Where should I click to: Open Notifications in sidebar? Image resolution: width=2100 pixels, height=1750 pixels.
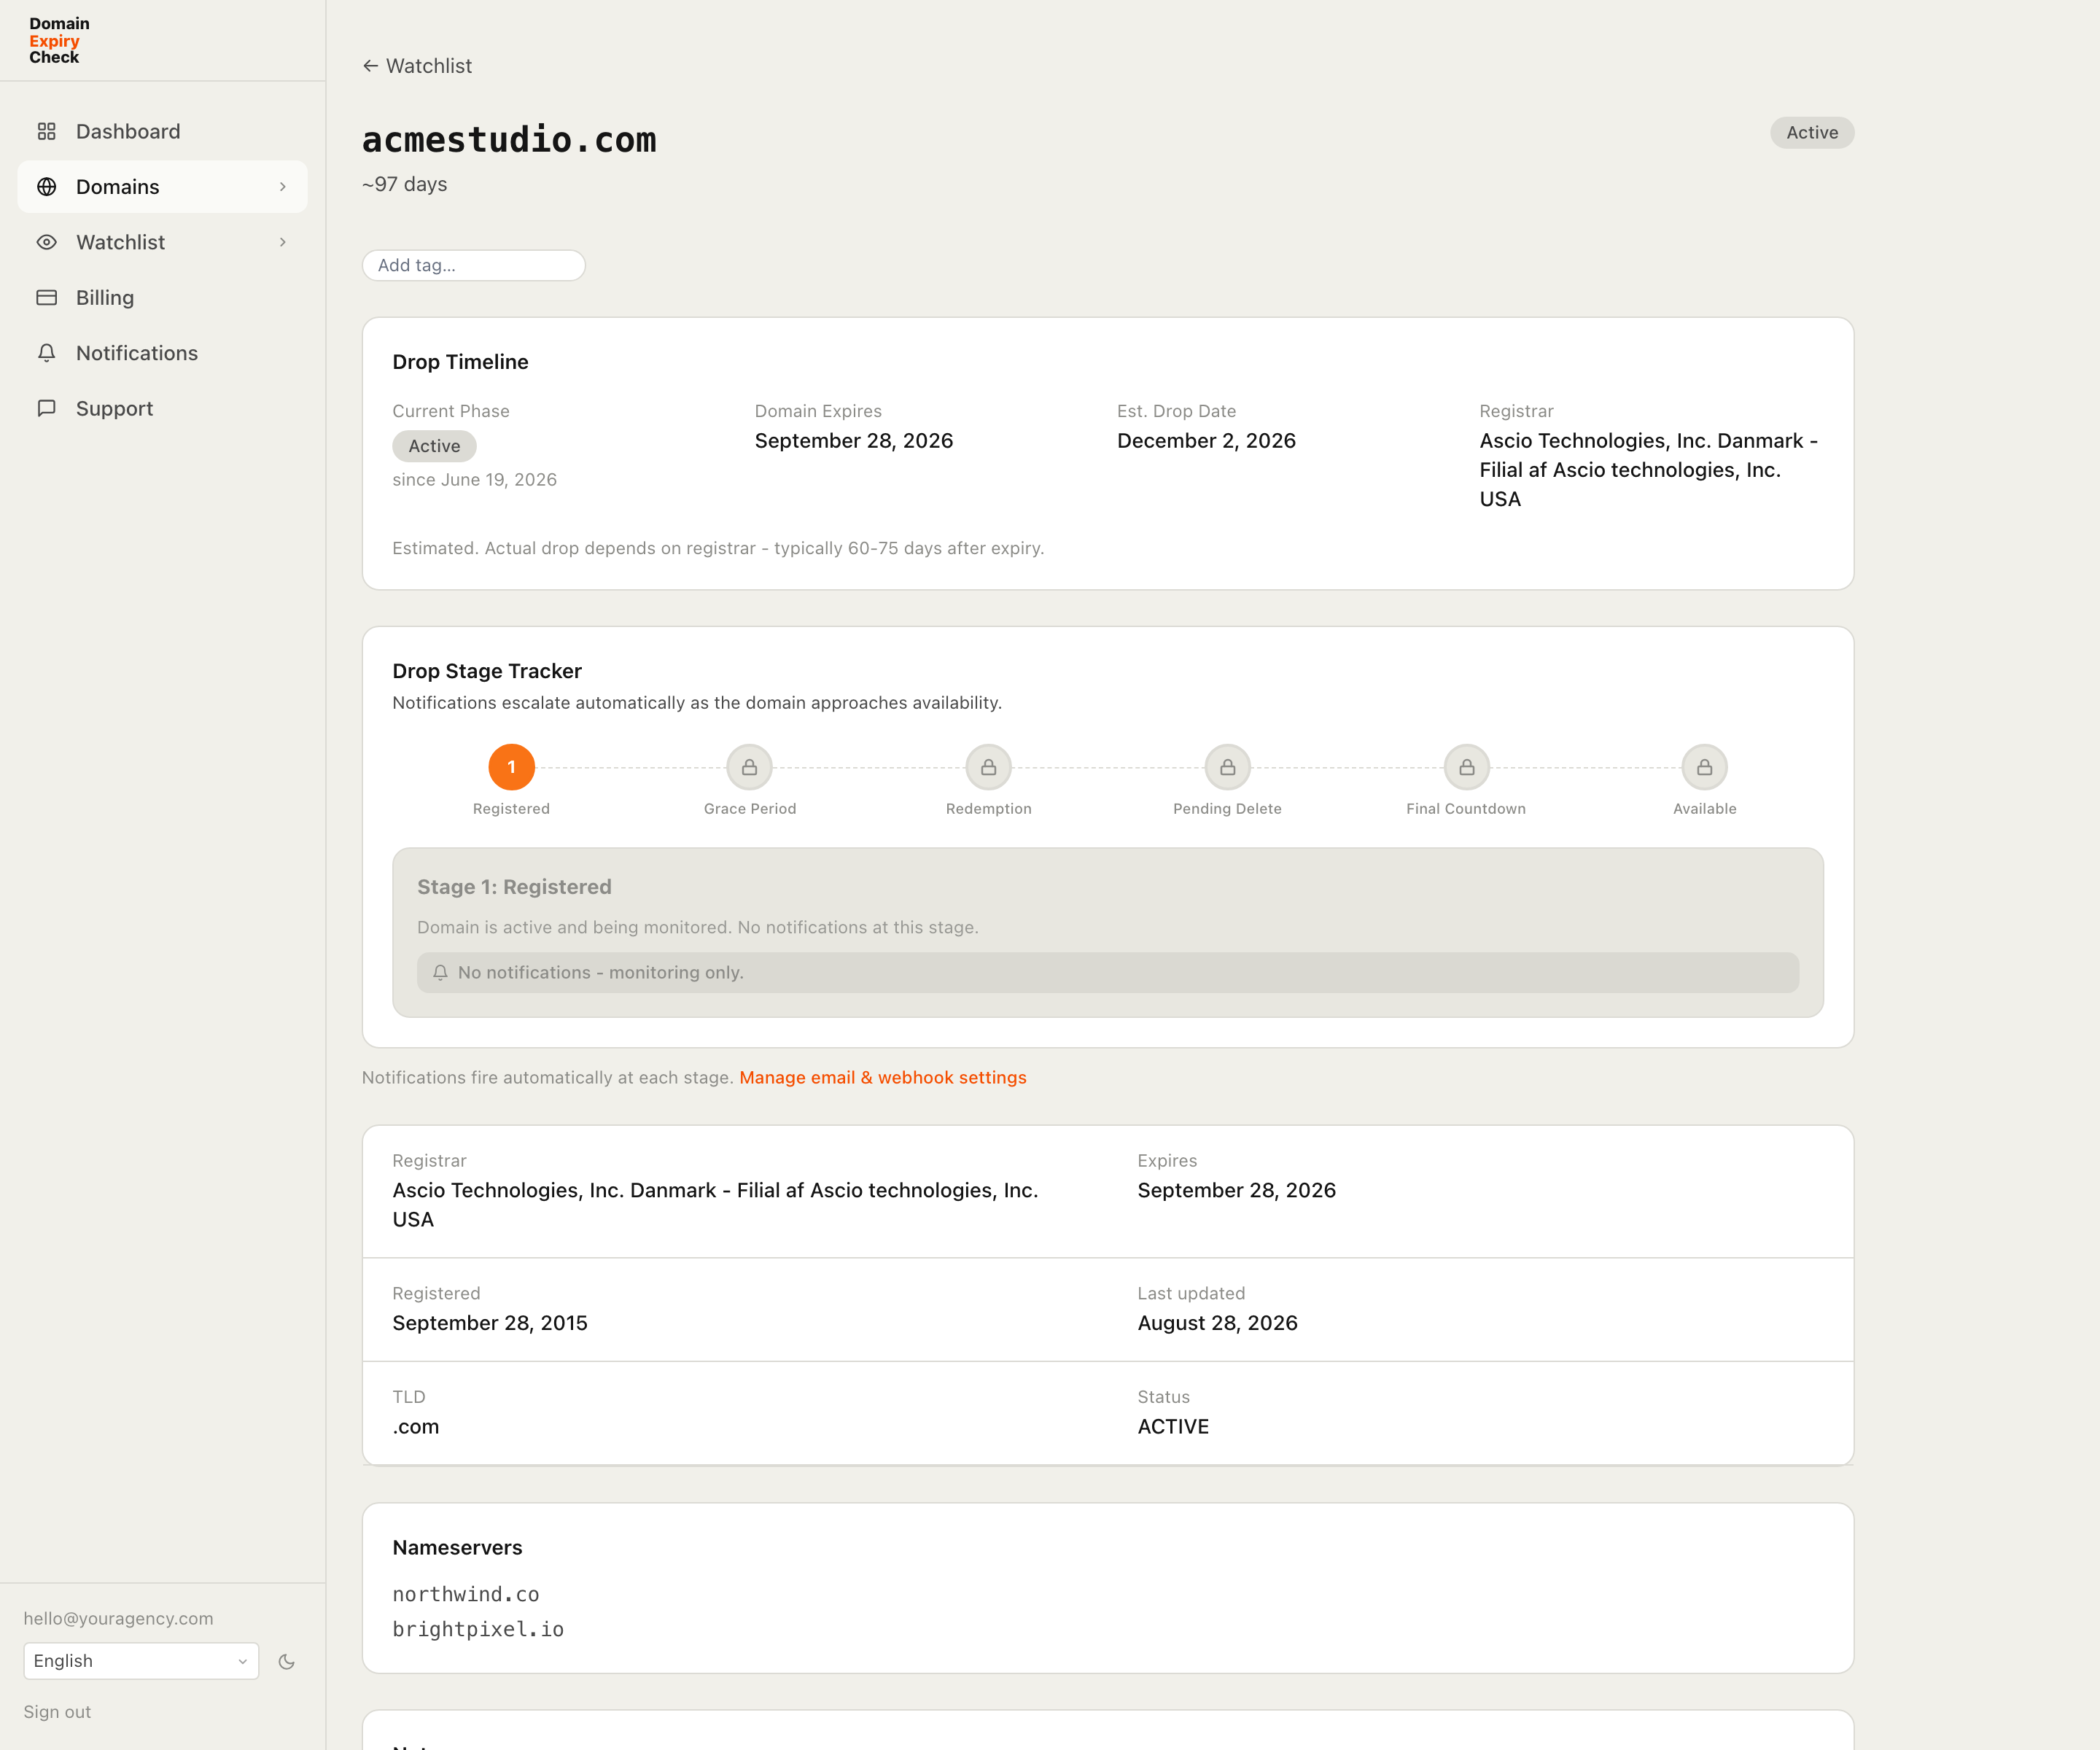click(162, 353)
